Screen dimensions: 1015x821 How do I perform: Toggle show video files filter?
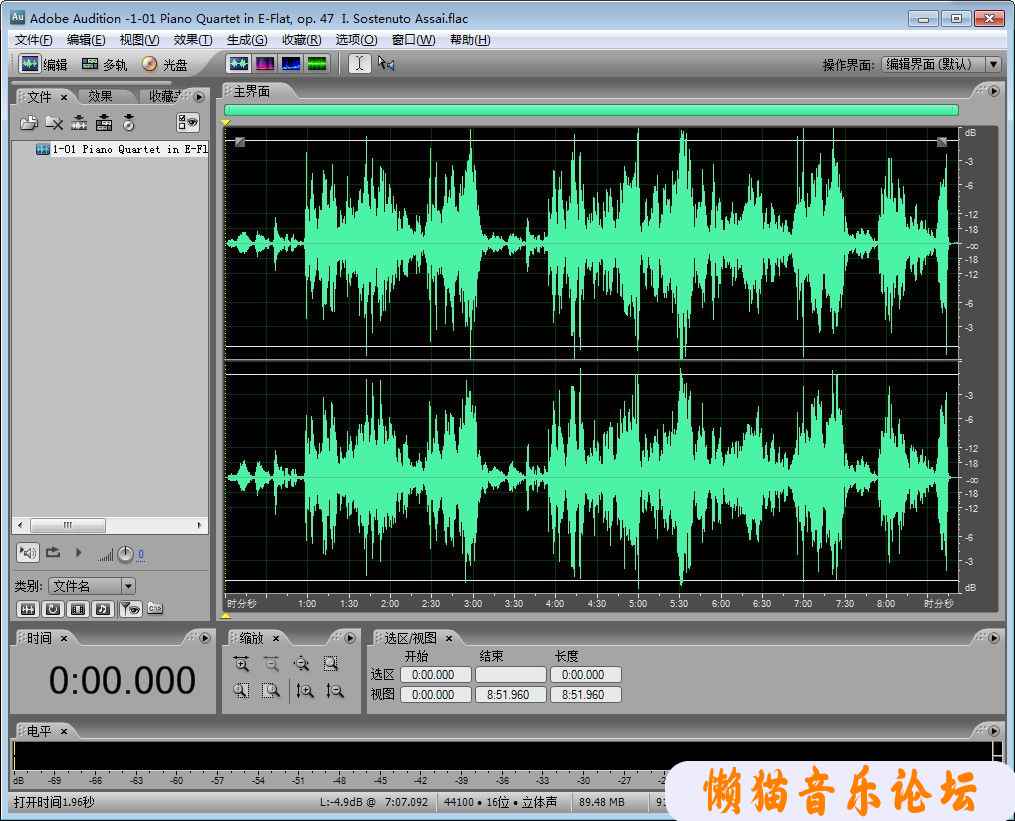(78, 609)
